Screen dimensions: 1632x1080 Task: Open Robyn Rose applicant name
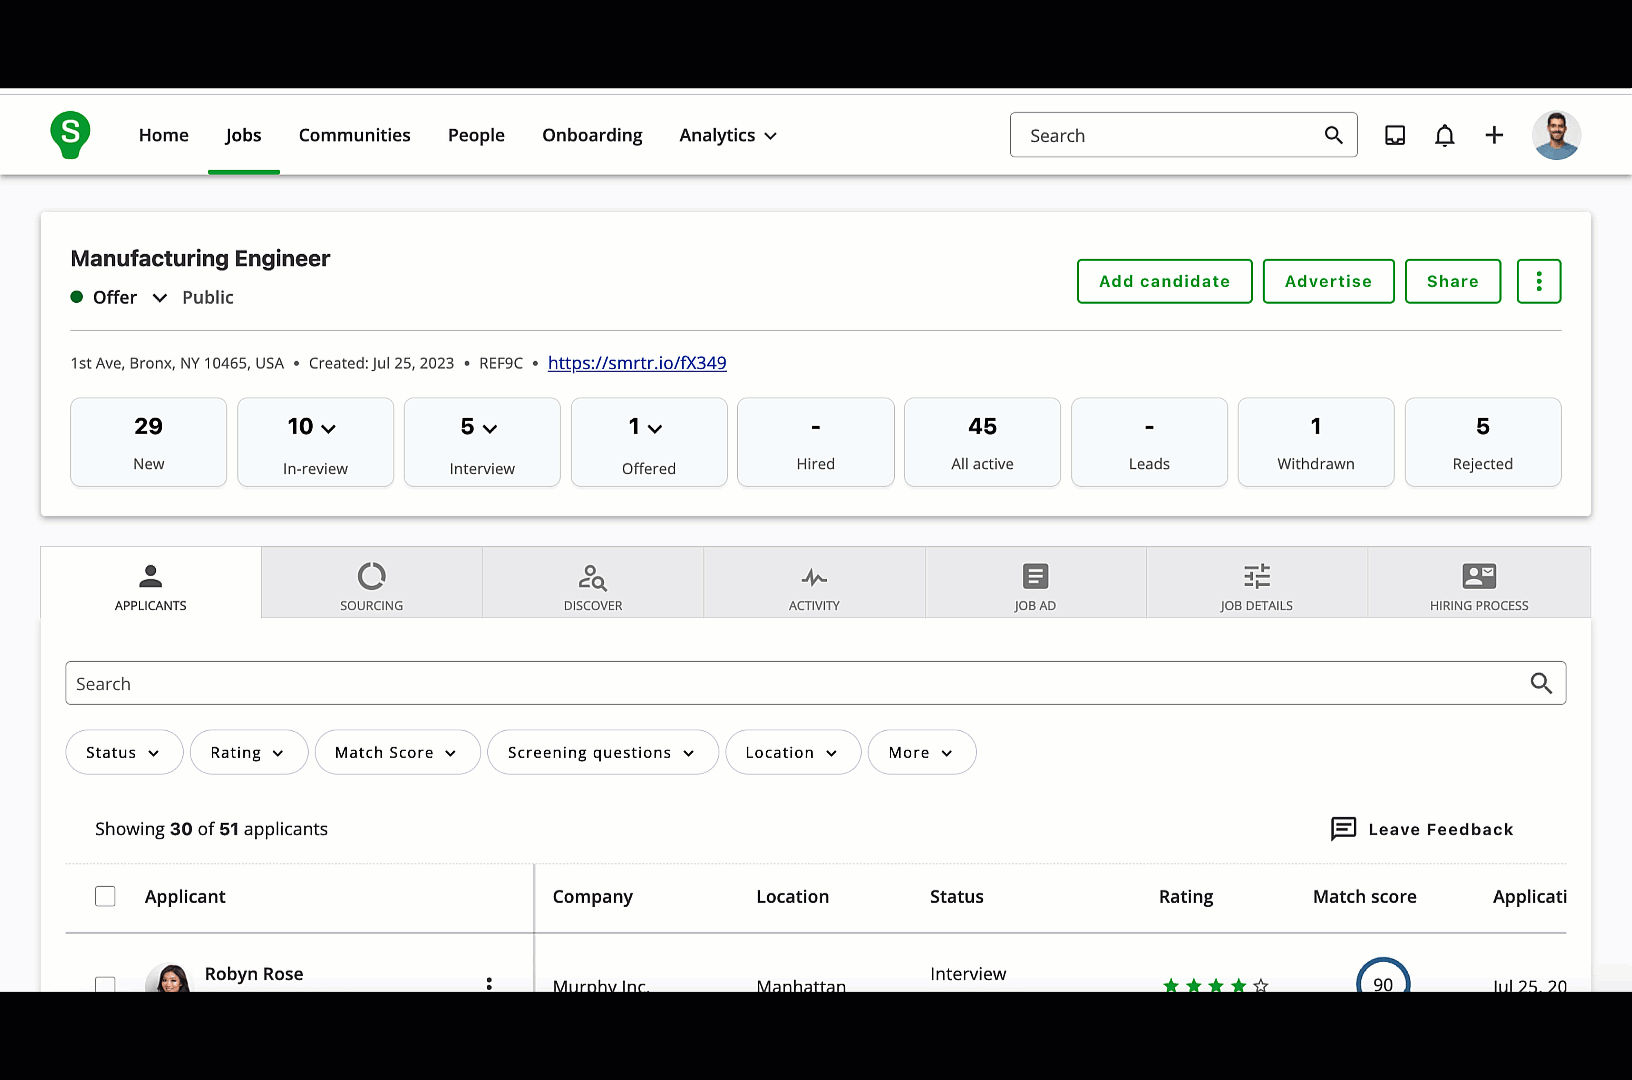click(254, 973)
